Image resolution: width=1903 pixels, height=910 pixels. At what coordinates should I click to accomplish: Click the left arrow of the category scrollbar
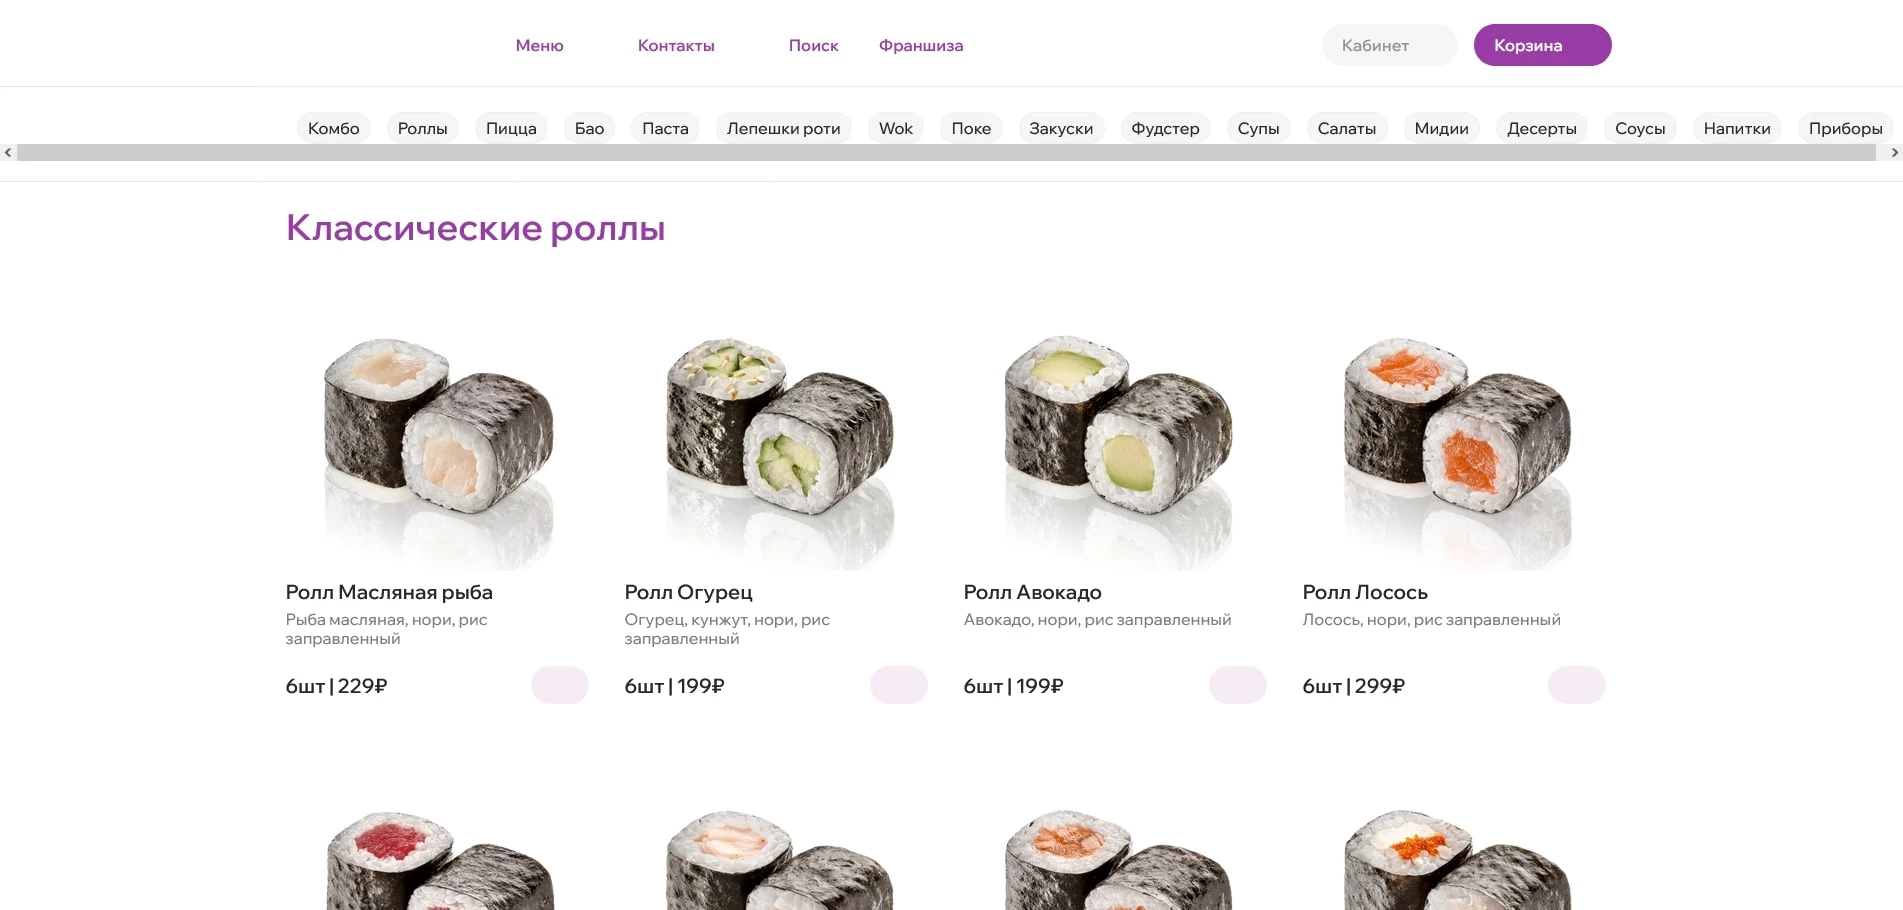pos(8,153)
